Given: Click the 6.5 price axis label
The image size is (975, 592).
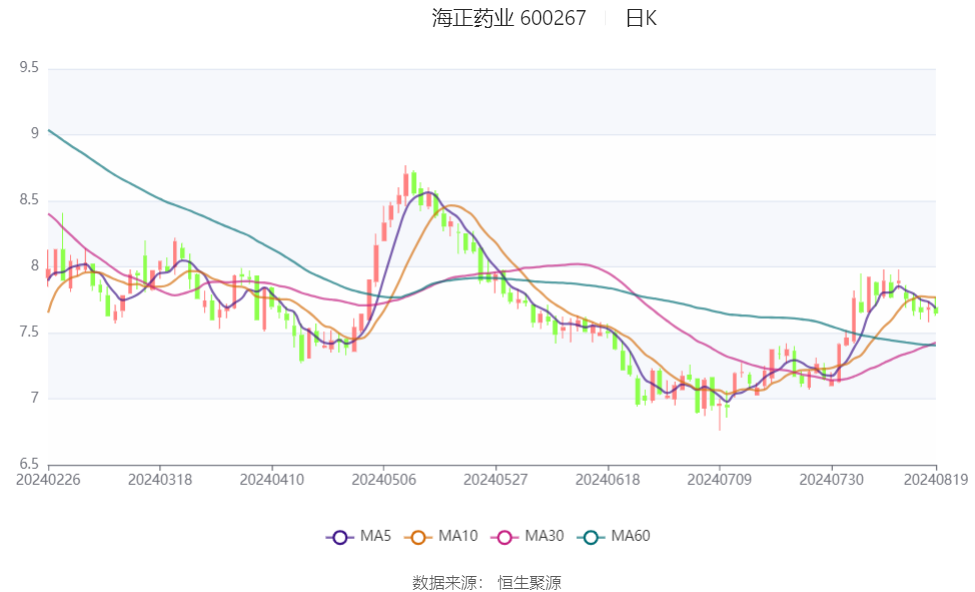Looking at the screenshot, I should click(x=29, y=464).
